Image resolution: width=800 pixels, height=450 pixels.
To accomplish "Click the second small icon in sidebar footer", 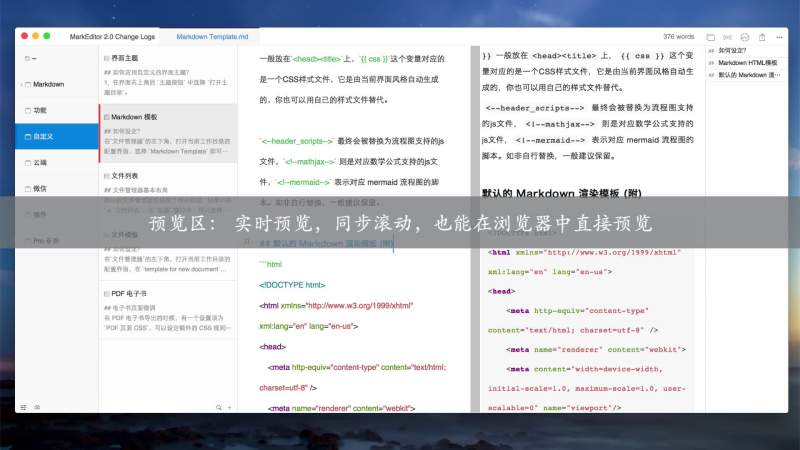I will [37, 407].
